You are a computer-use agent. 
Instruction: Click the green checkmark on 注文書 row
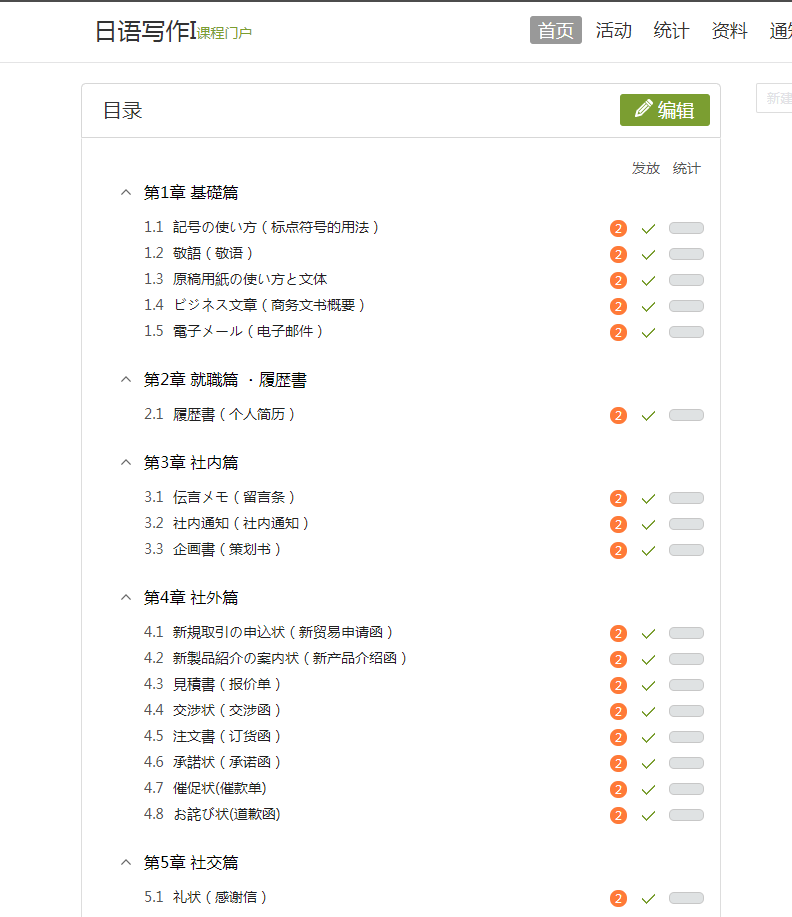tap(648, 738)
